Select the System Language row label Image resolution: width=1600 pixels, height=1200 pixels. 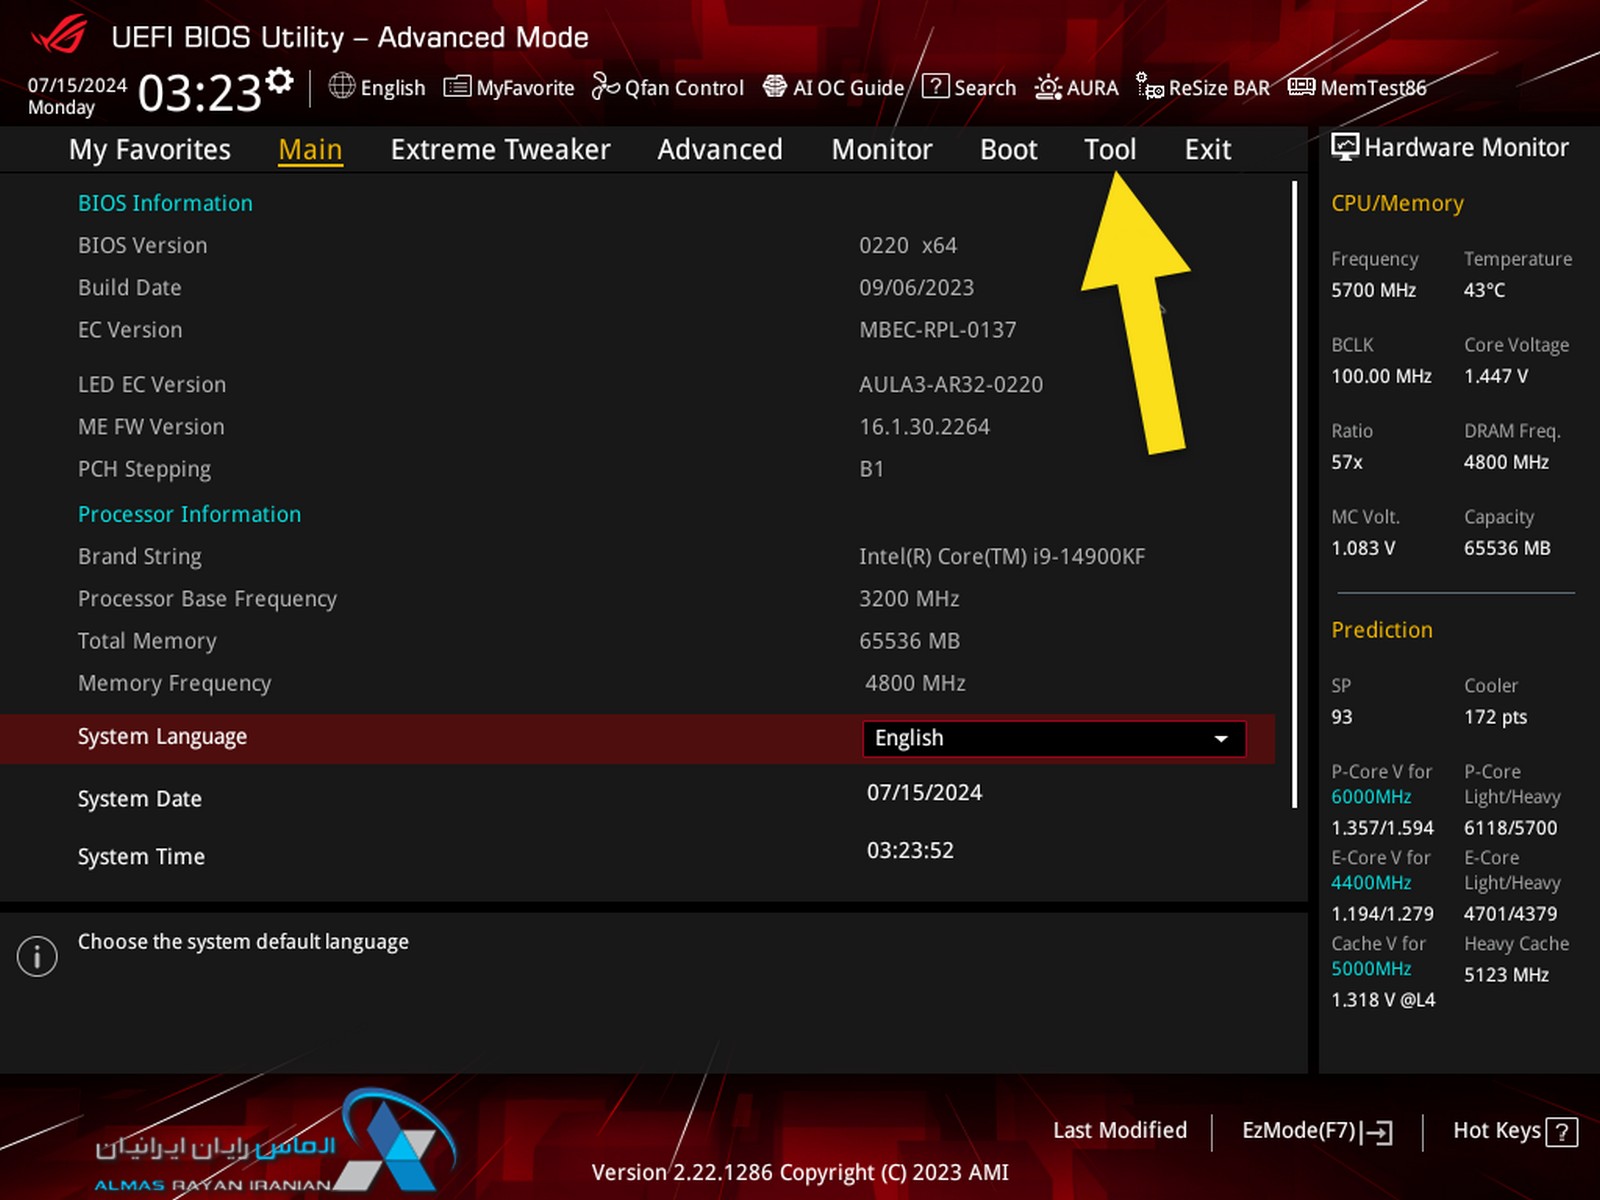(162, 737)
